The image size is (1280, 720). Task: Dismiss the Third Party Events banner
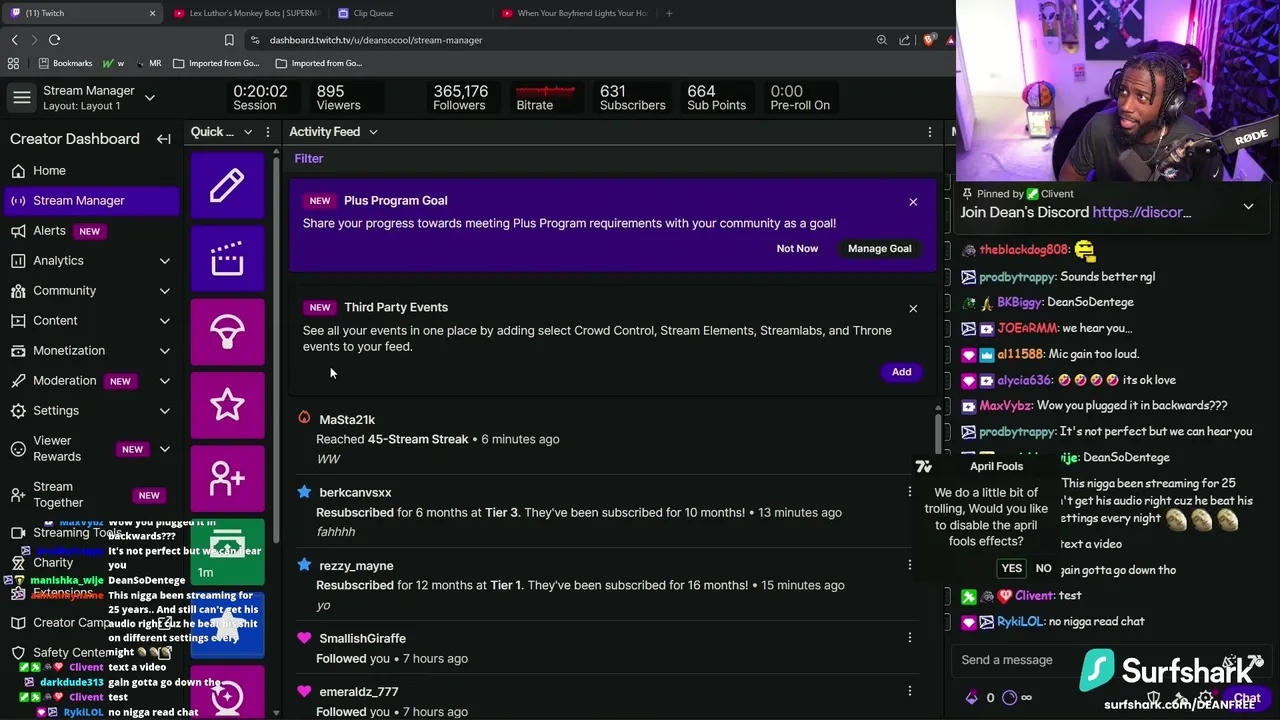click(x=913, y=308)
